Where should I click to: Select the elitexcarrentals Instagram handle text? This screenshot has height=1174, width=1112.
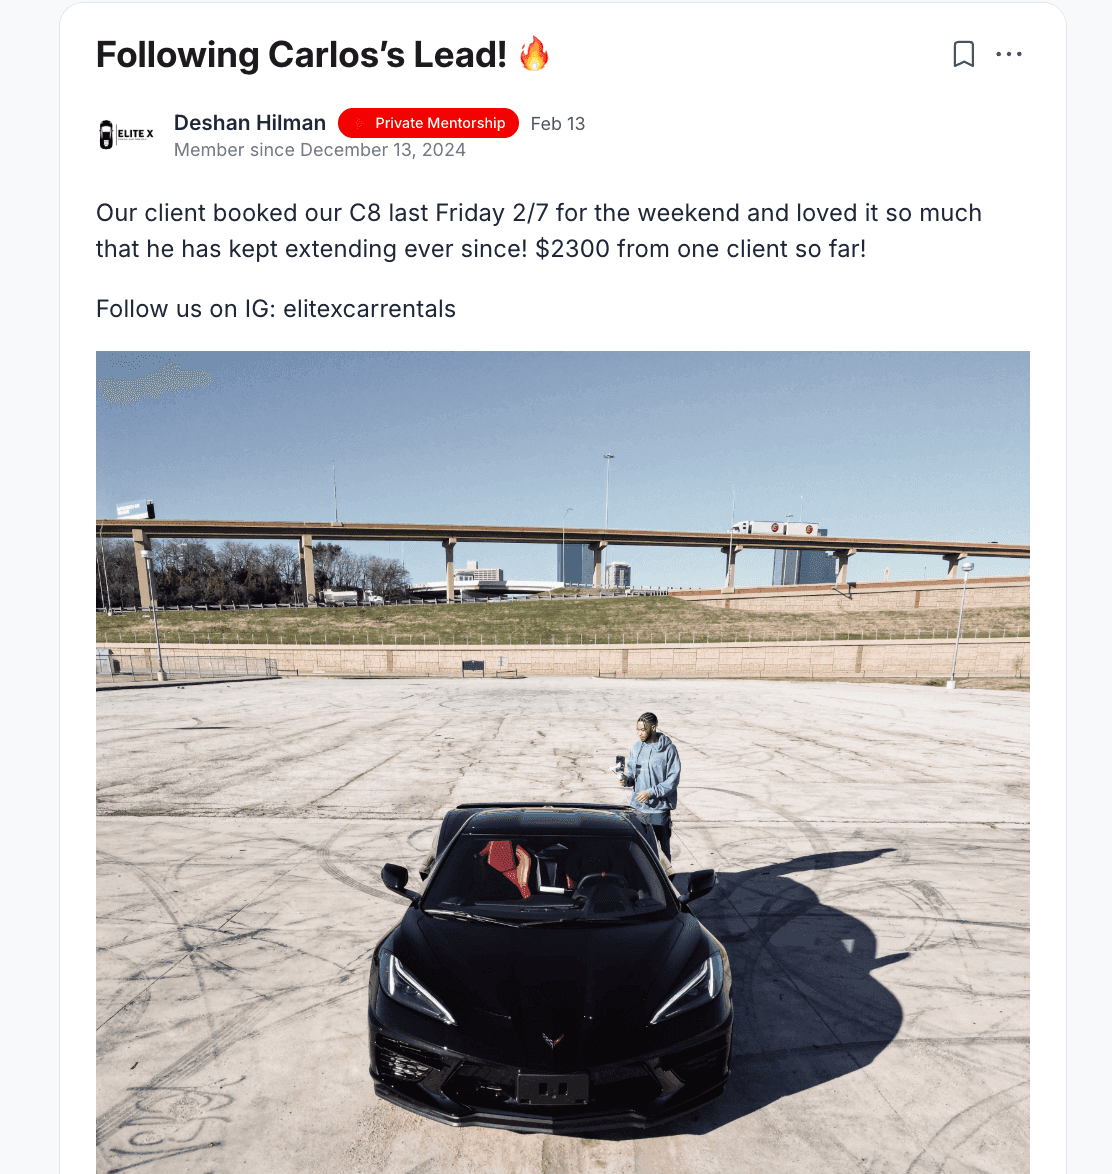pyautogui.click(x=369, y=308)
